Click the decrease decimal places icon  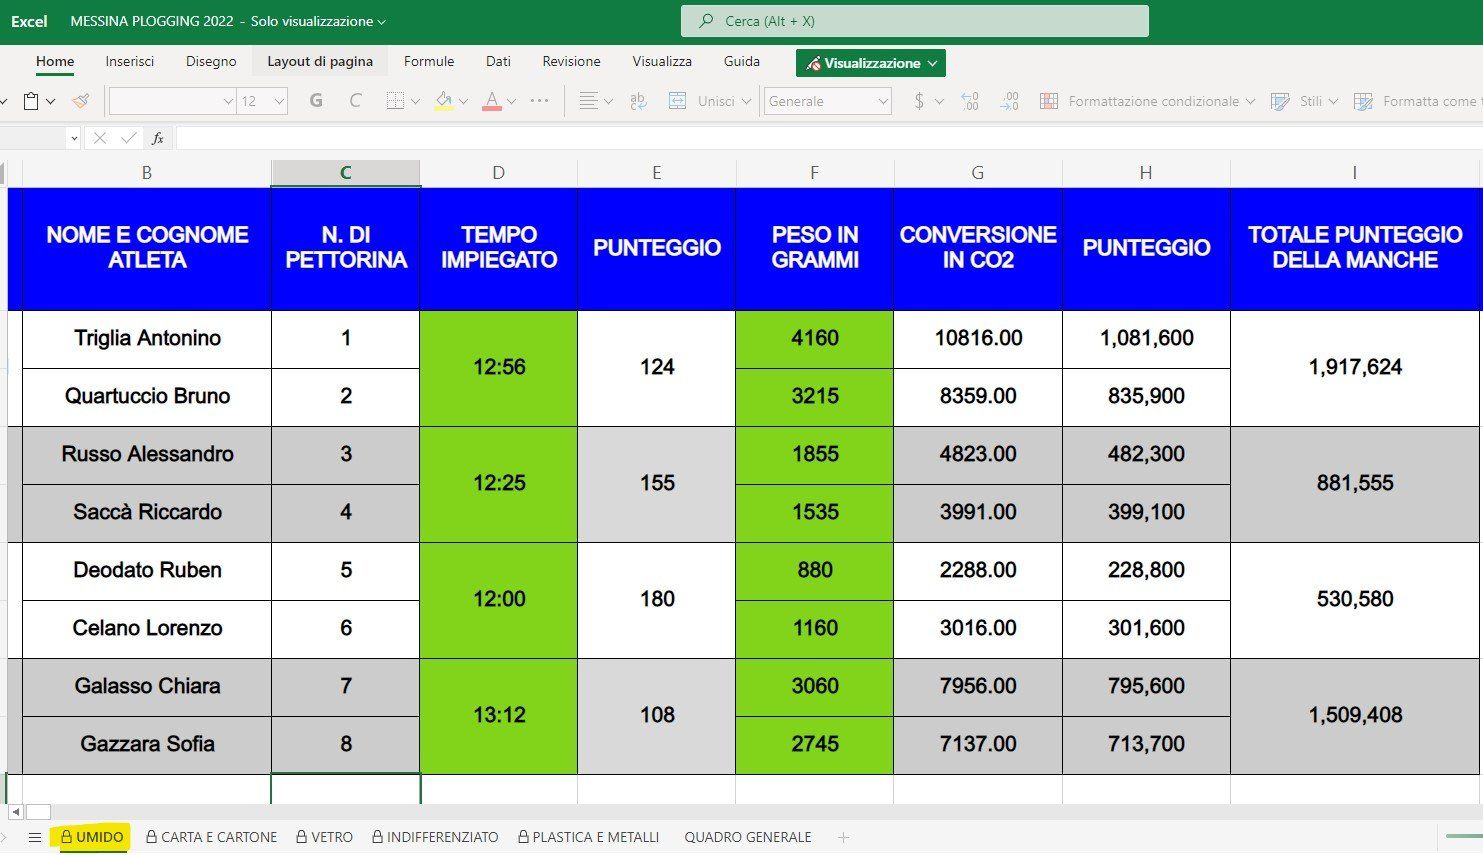pyautogui.click(x=1009, y=101)
